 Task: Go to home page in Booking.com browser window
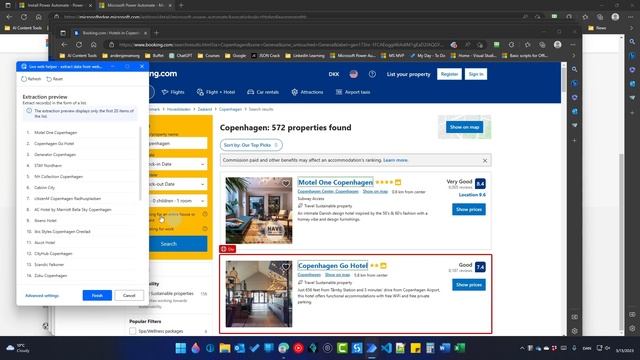point(93,44)
